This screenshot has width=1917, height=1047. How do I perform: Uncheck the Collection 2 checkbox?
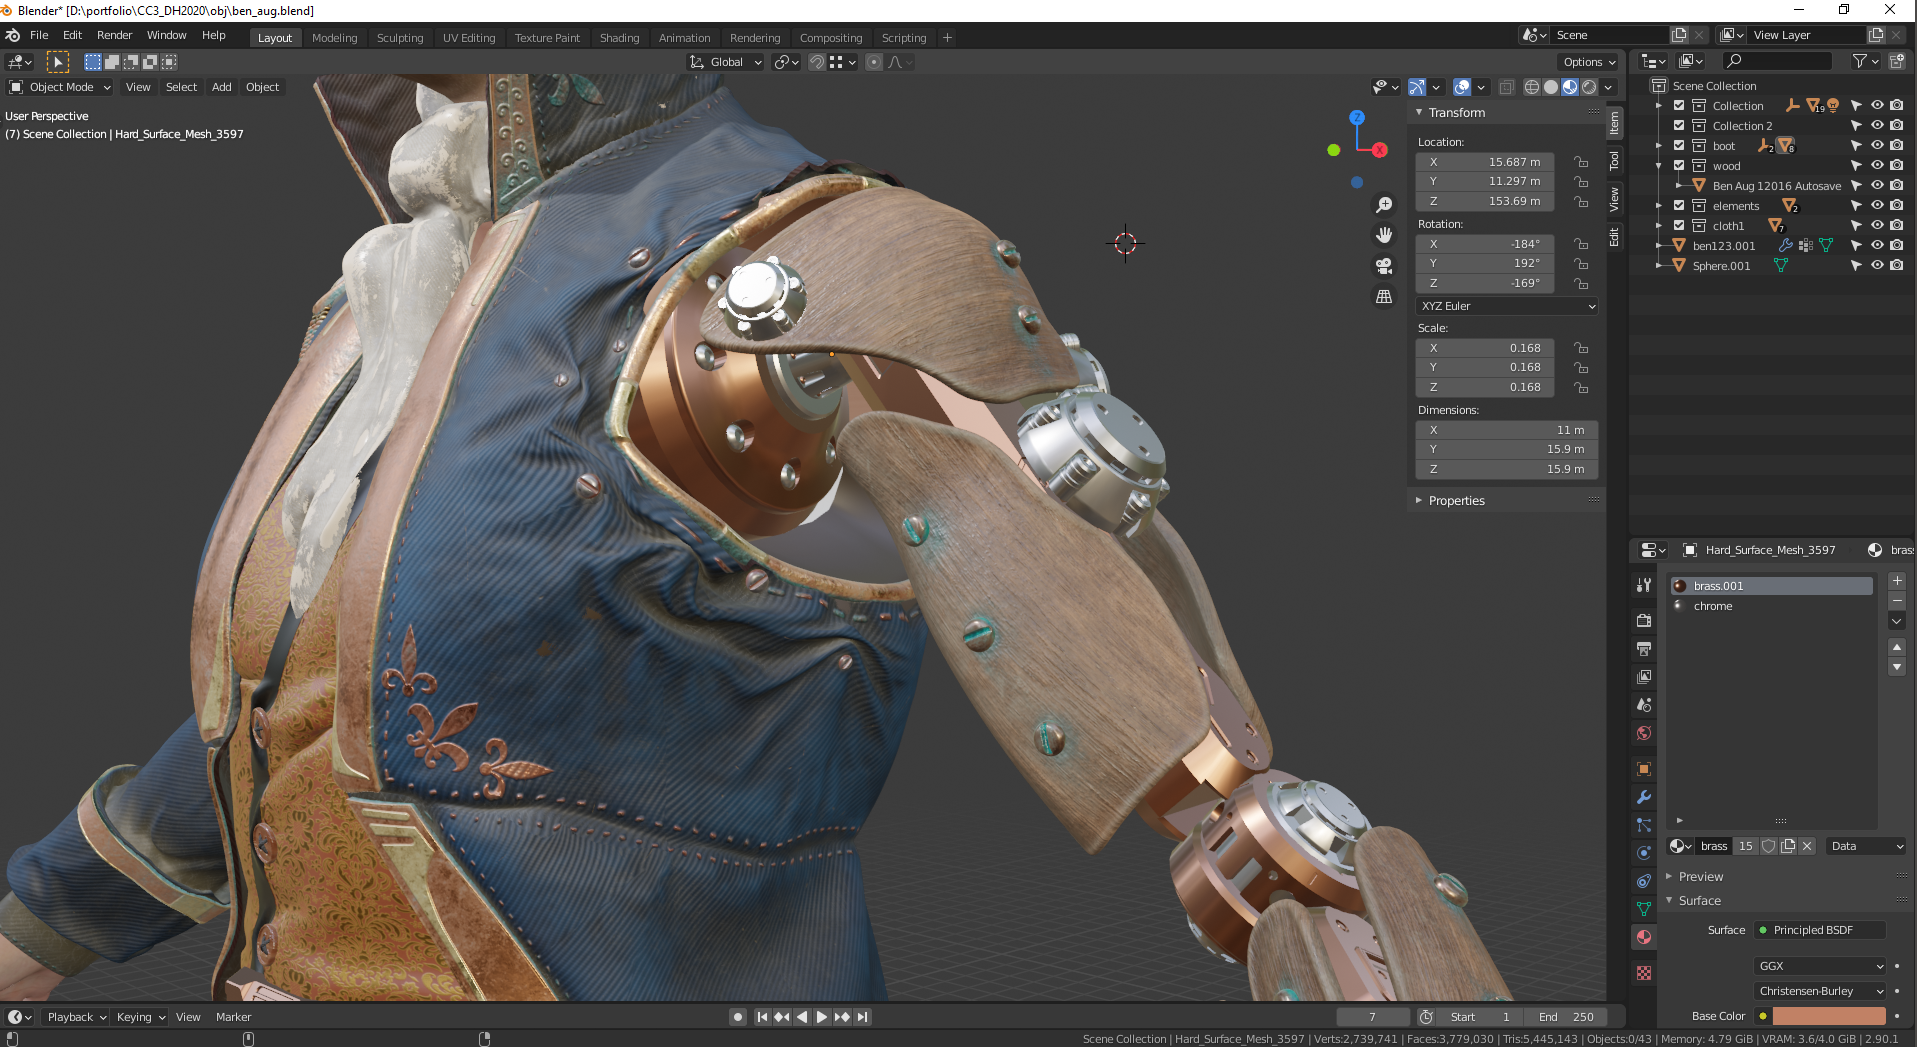pos(1680,126)
